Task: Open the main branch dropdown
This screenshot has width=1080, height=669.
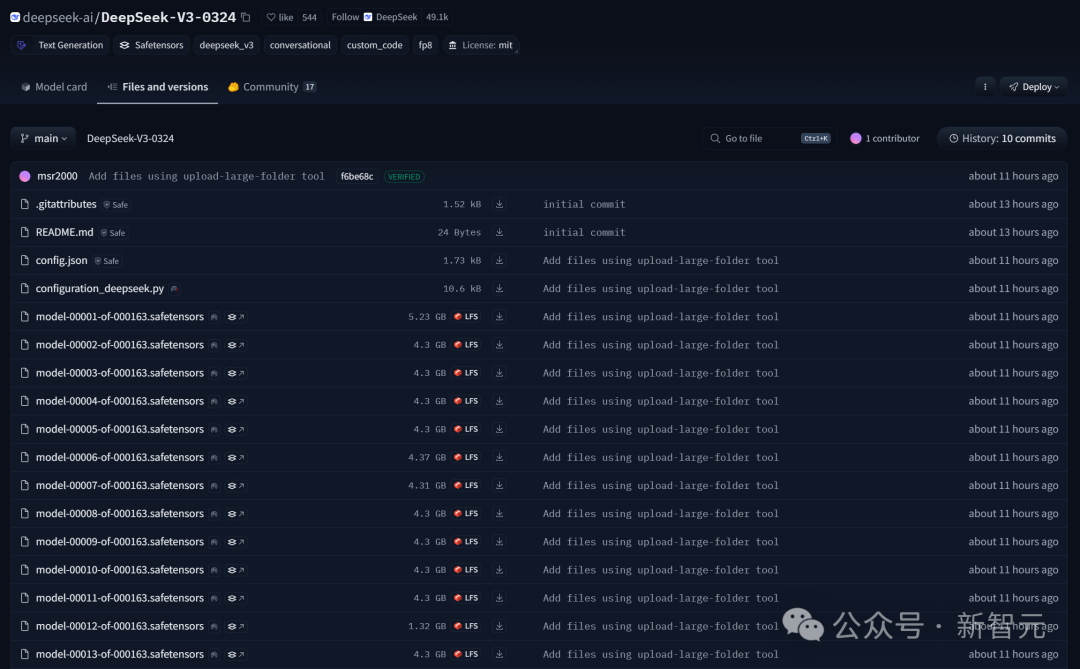Action: (42, 138)
